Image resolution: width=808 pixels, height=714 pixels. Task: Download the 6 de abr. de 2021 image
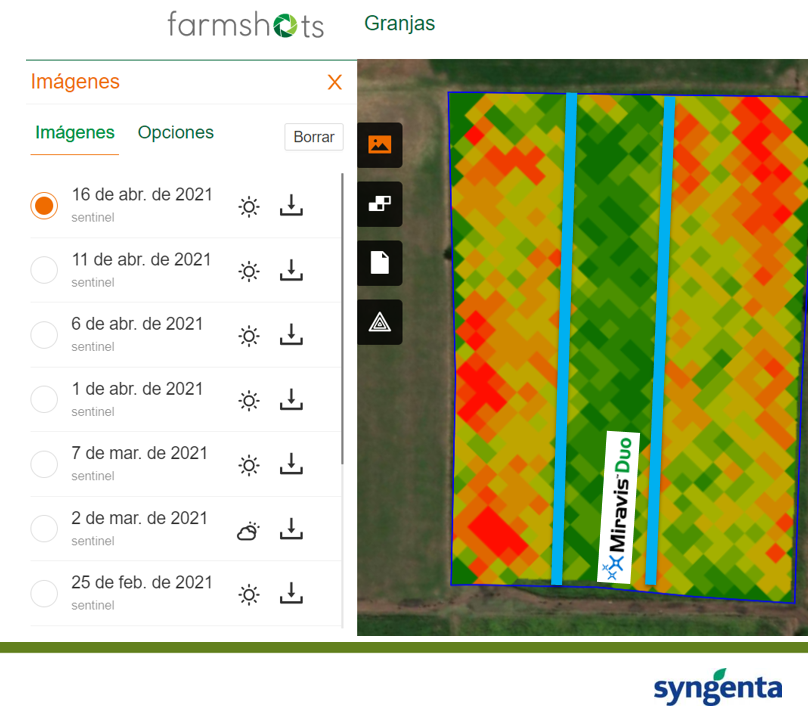291,334
